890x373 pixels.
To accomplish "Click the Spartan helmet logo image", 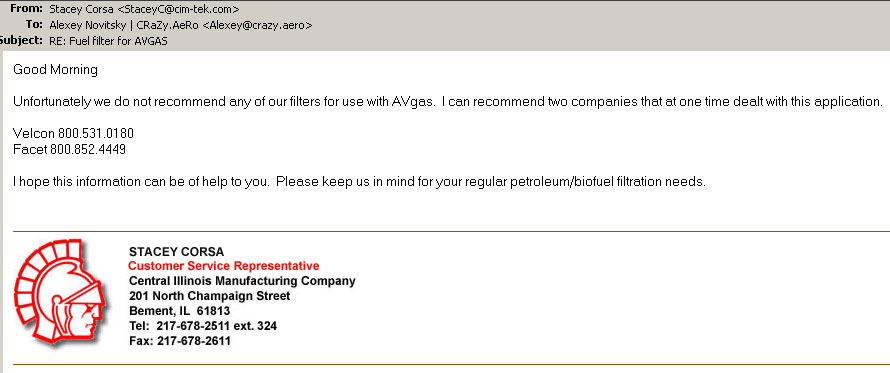I will tap(59, 292).
